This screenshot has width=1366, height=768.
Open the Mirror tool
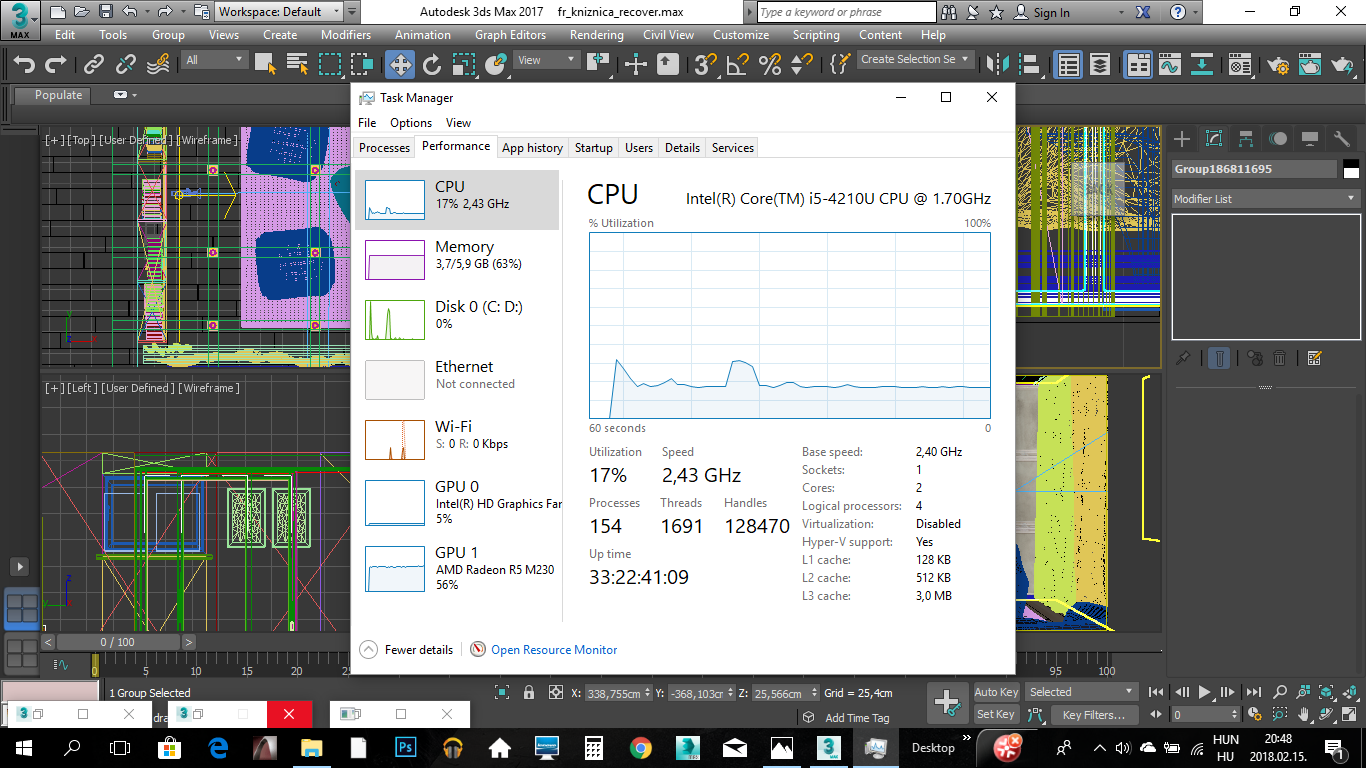pyautogui.click(x=996, y=65)
